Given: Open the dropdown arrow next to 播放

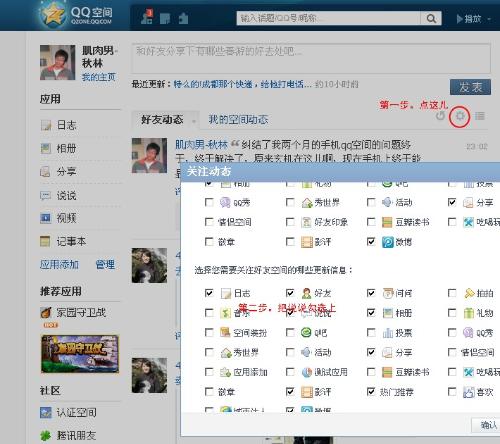Looking at the screenshot, I should (489, 19).
